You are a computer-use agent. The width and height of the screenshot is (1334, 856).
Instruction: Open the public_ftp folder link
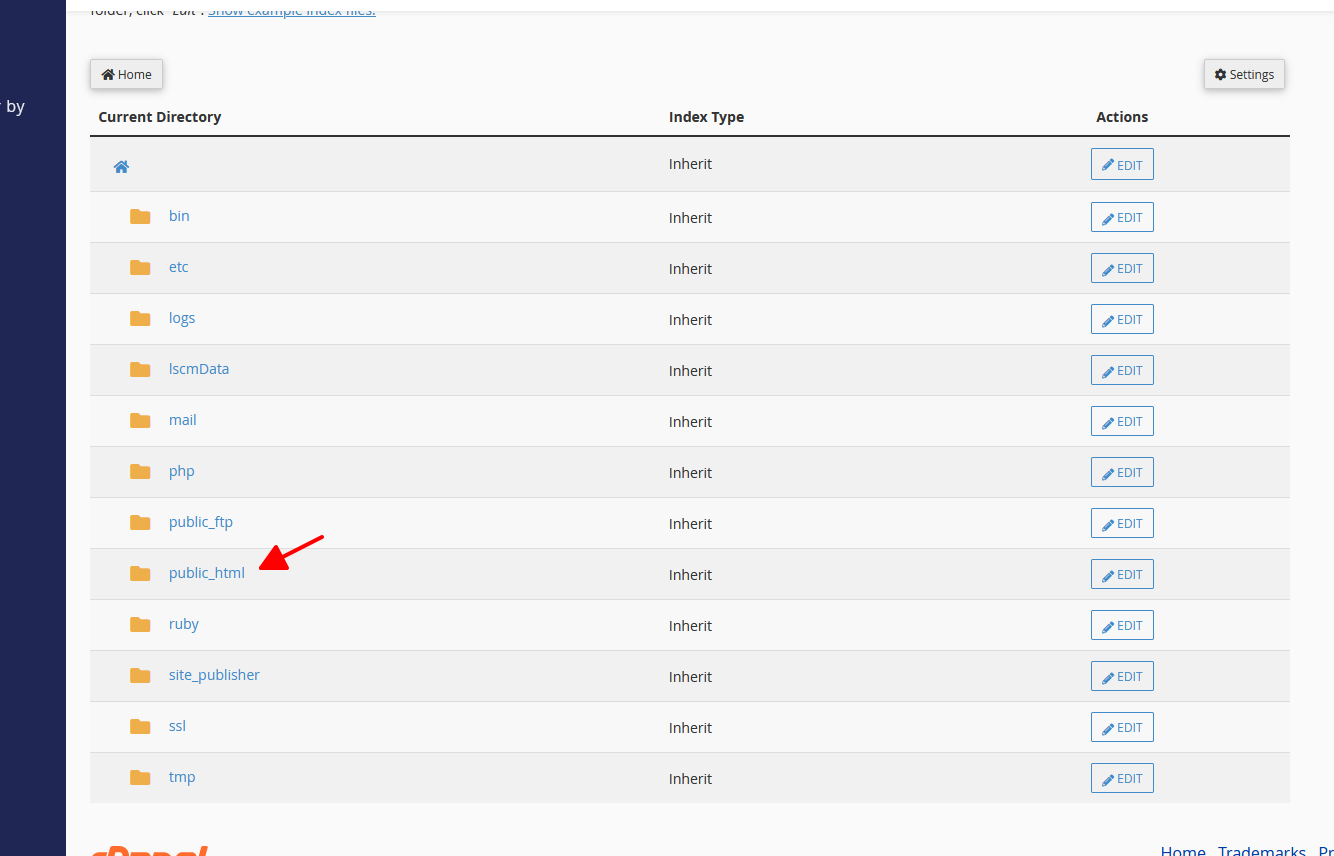click(x=201, y=522)
